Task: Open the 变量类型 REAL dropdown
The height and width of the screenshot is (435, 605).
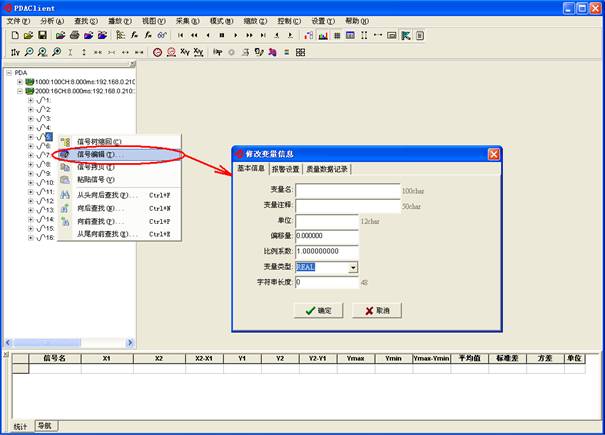Action: [353, 267]
